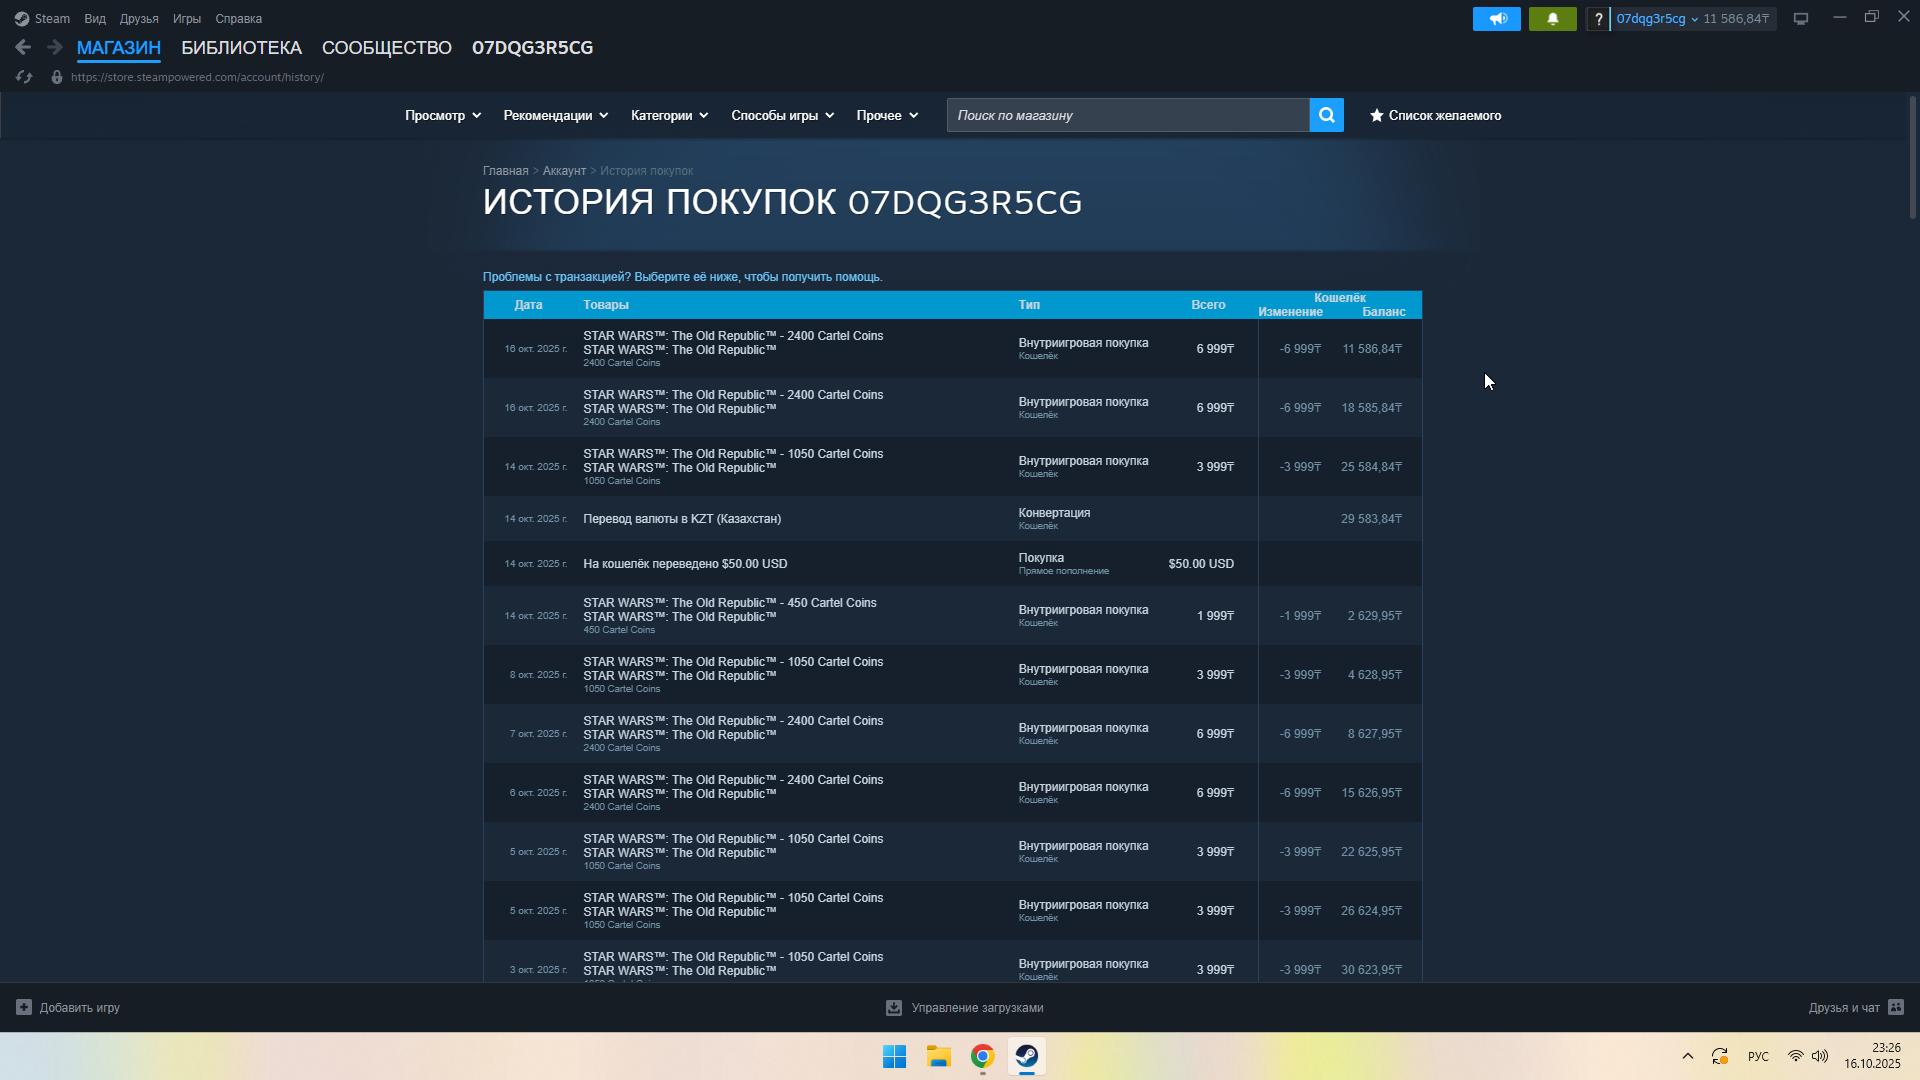Click the question mark help icon
Screen dimensions: 1920x1080
click(x=1598, y=19)
